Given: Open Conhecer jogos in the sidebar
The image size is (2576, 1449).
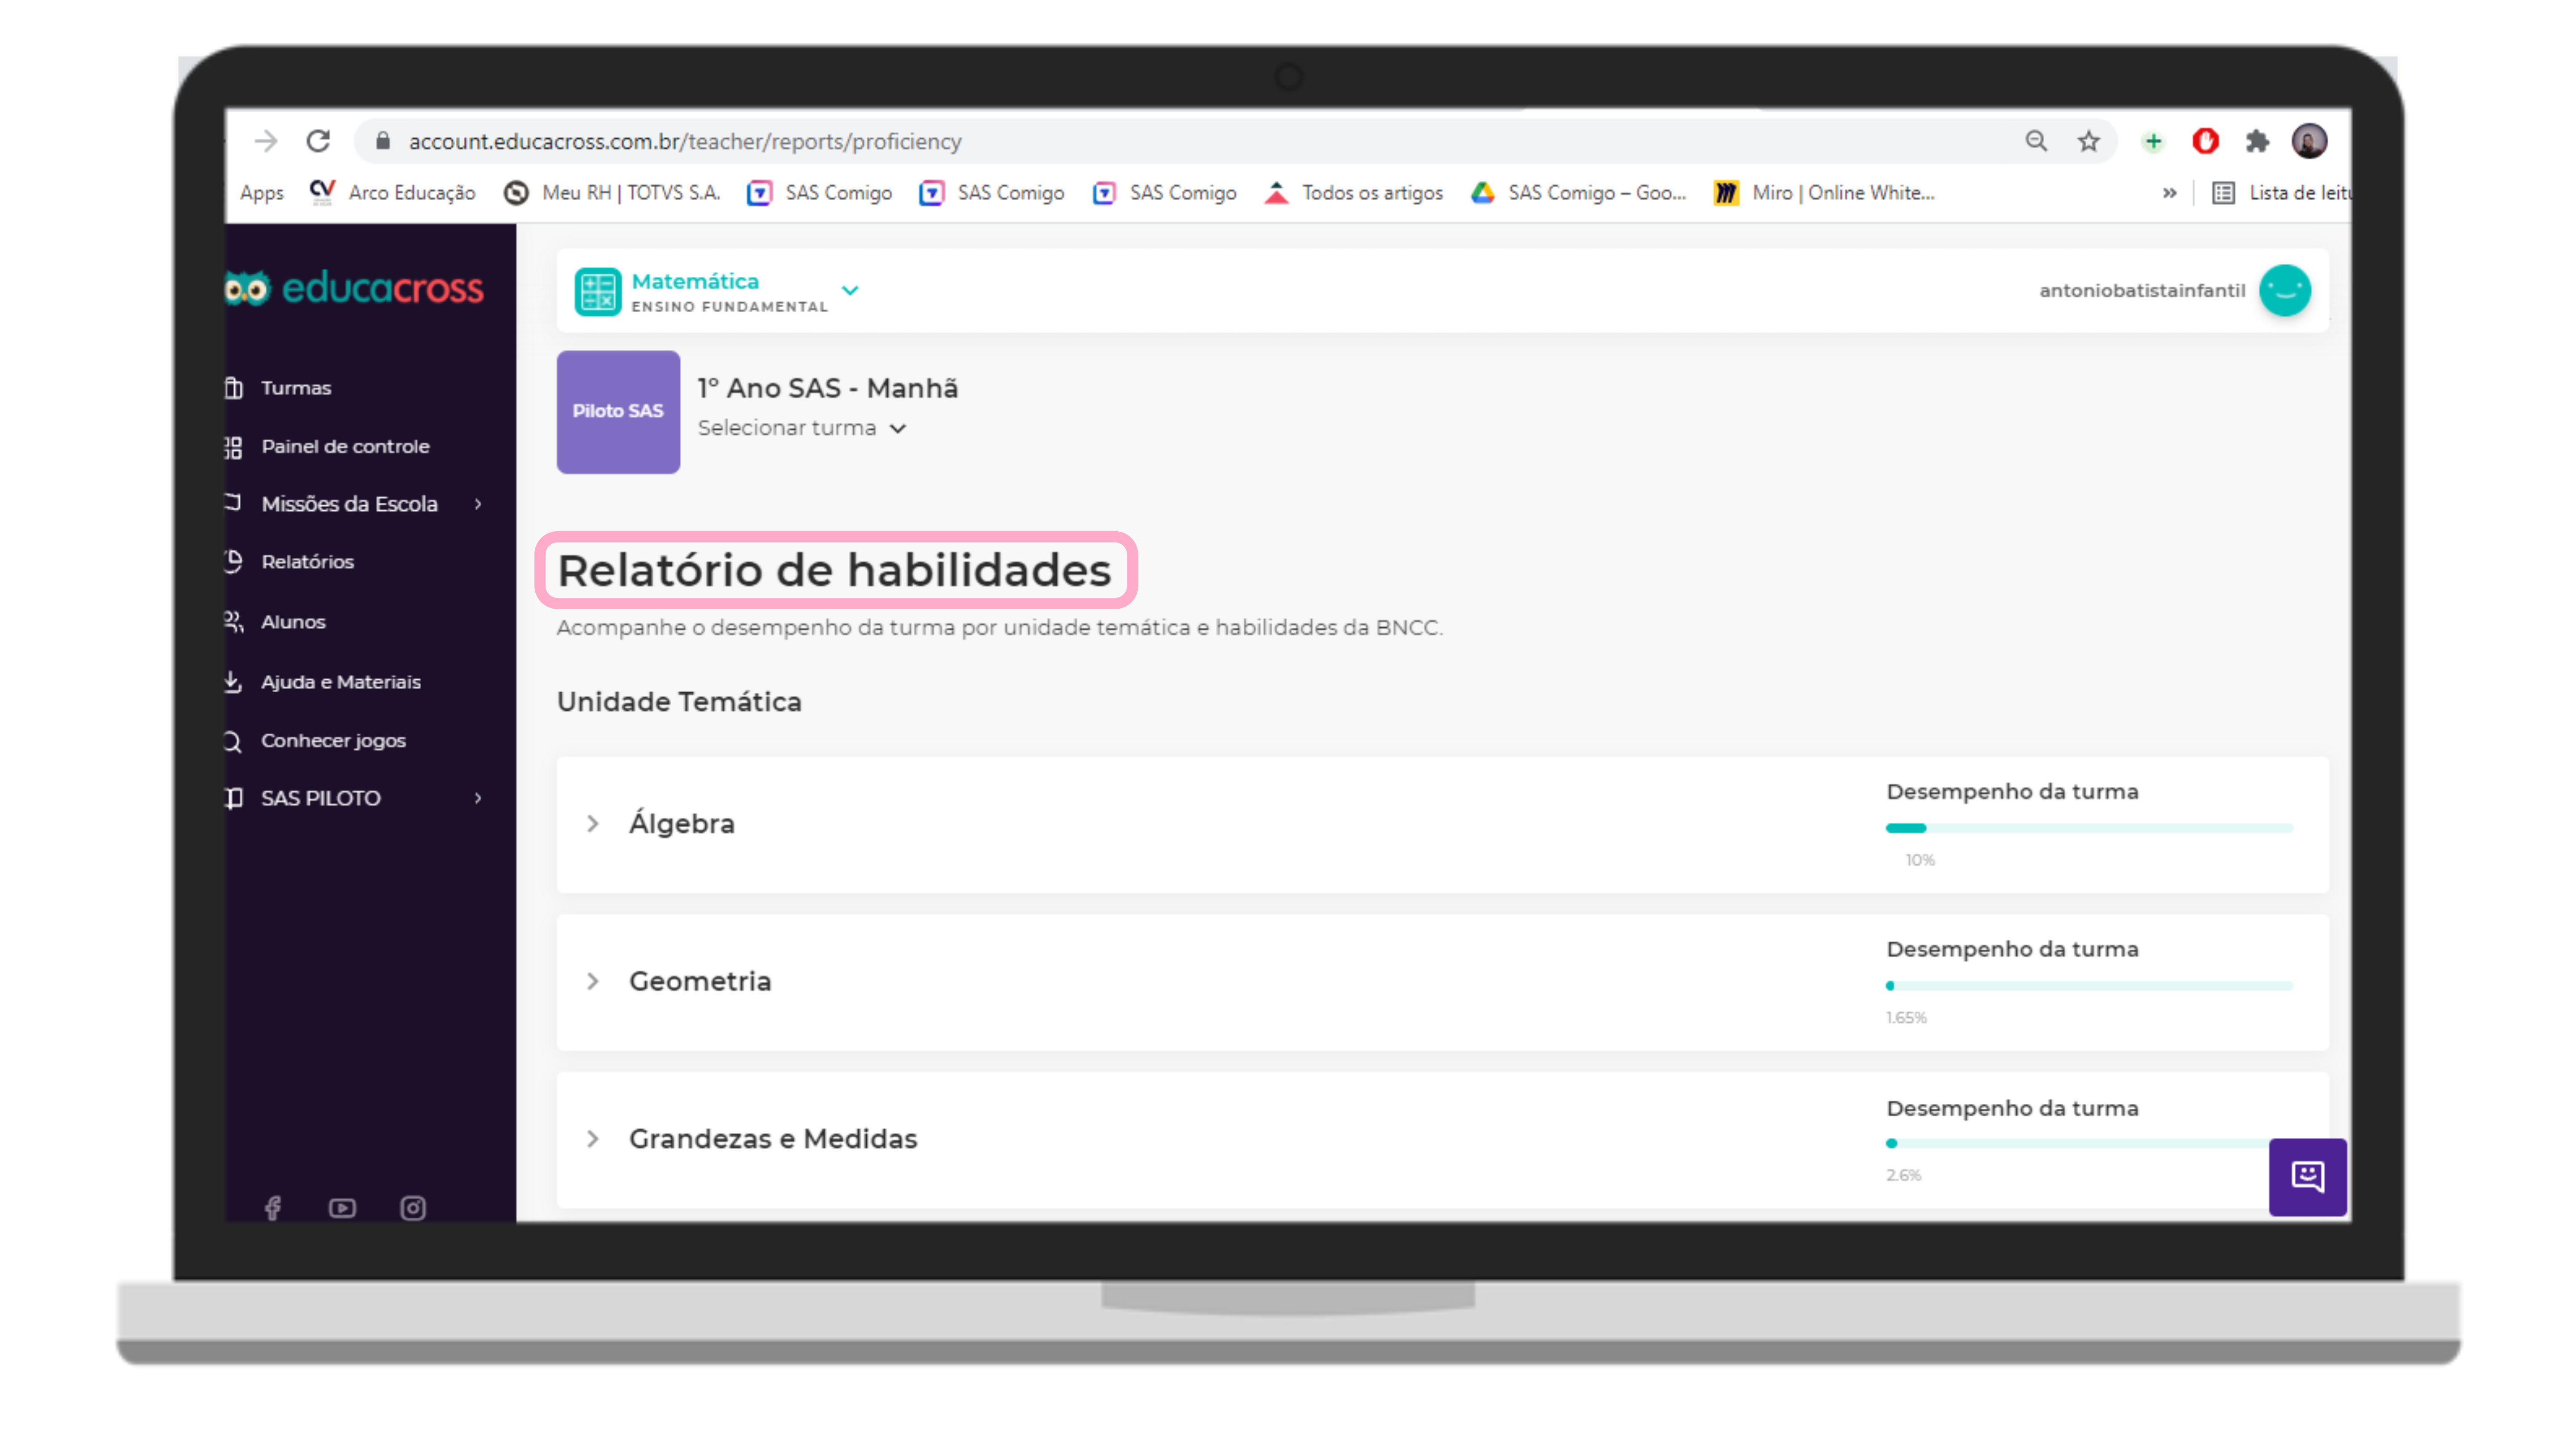Looking at the screenshot, I should [x=333, y=741].
